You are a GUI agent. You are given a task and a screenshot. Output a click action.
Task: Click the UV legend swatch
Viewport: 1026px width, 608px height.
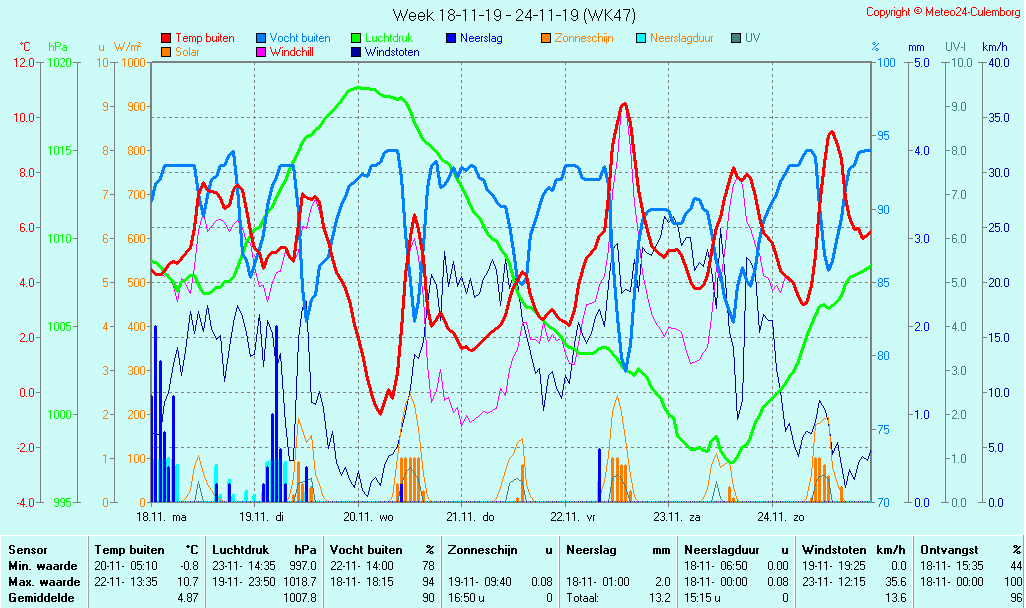click(x=736, y=38)
